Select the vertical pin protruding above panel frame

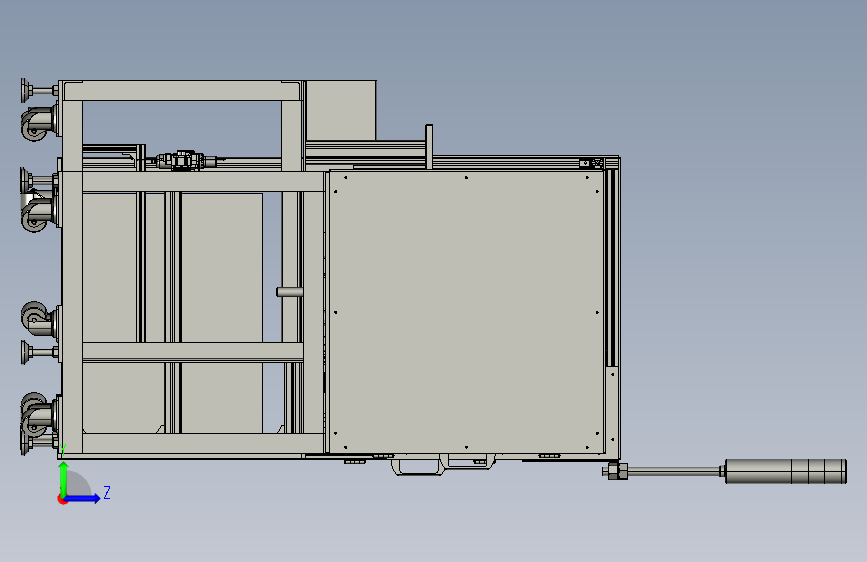coord(429,147)
